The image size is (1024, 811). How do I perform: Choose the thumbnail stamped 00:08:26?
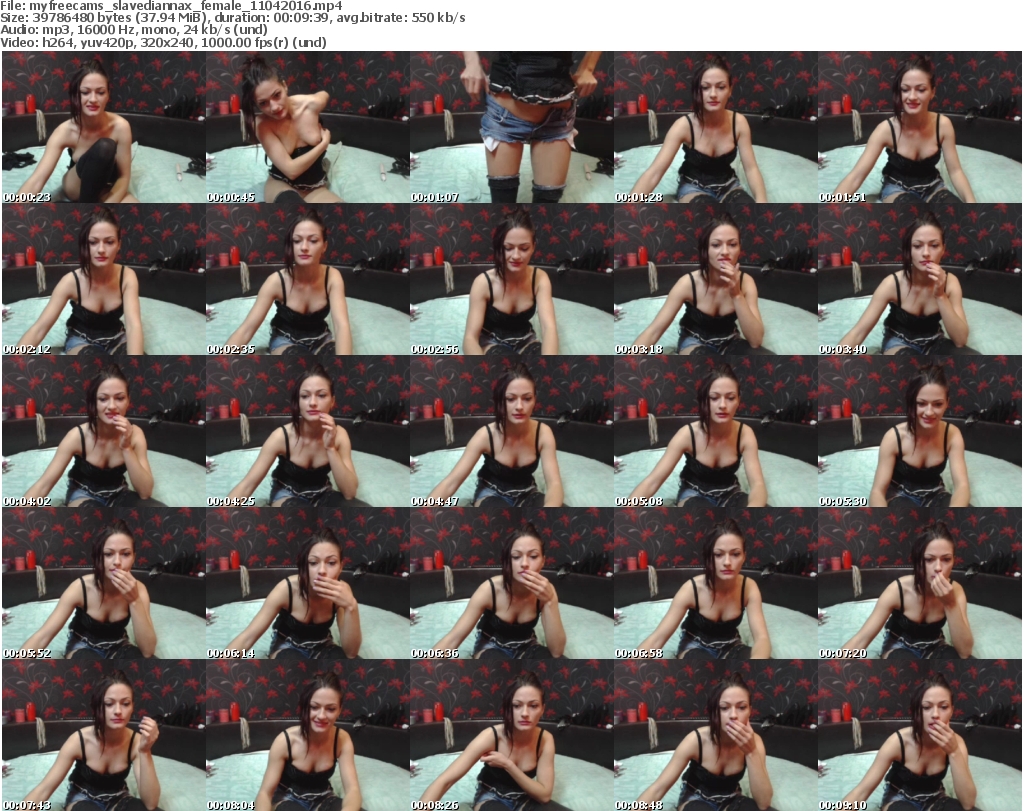(511, 735)
